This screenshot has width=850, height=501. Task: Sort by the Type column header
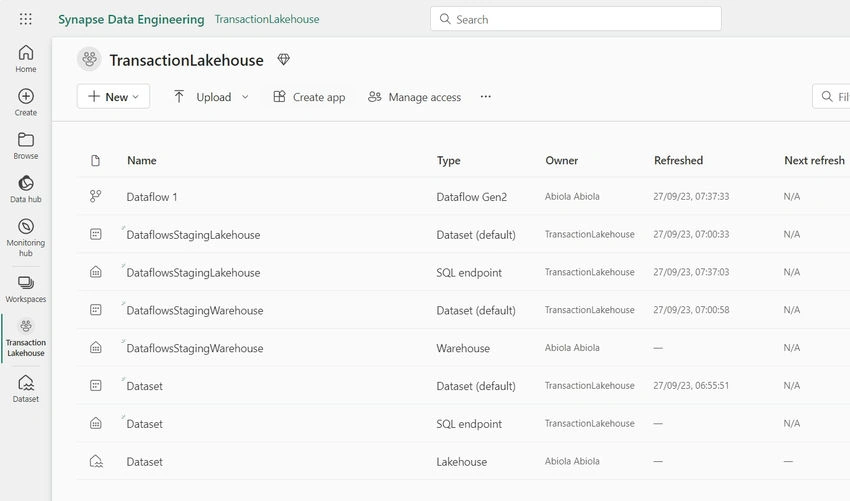click(x=448, y=160)
